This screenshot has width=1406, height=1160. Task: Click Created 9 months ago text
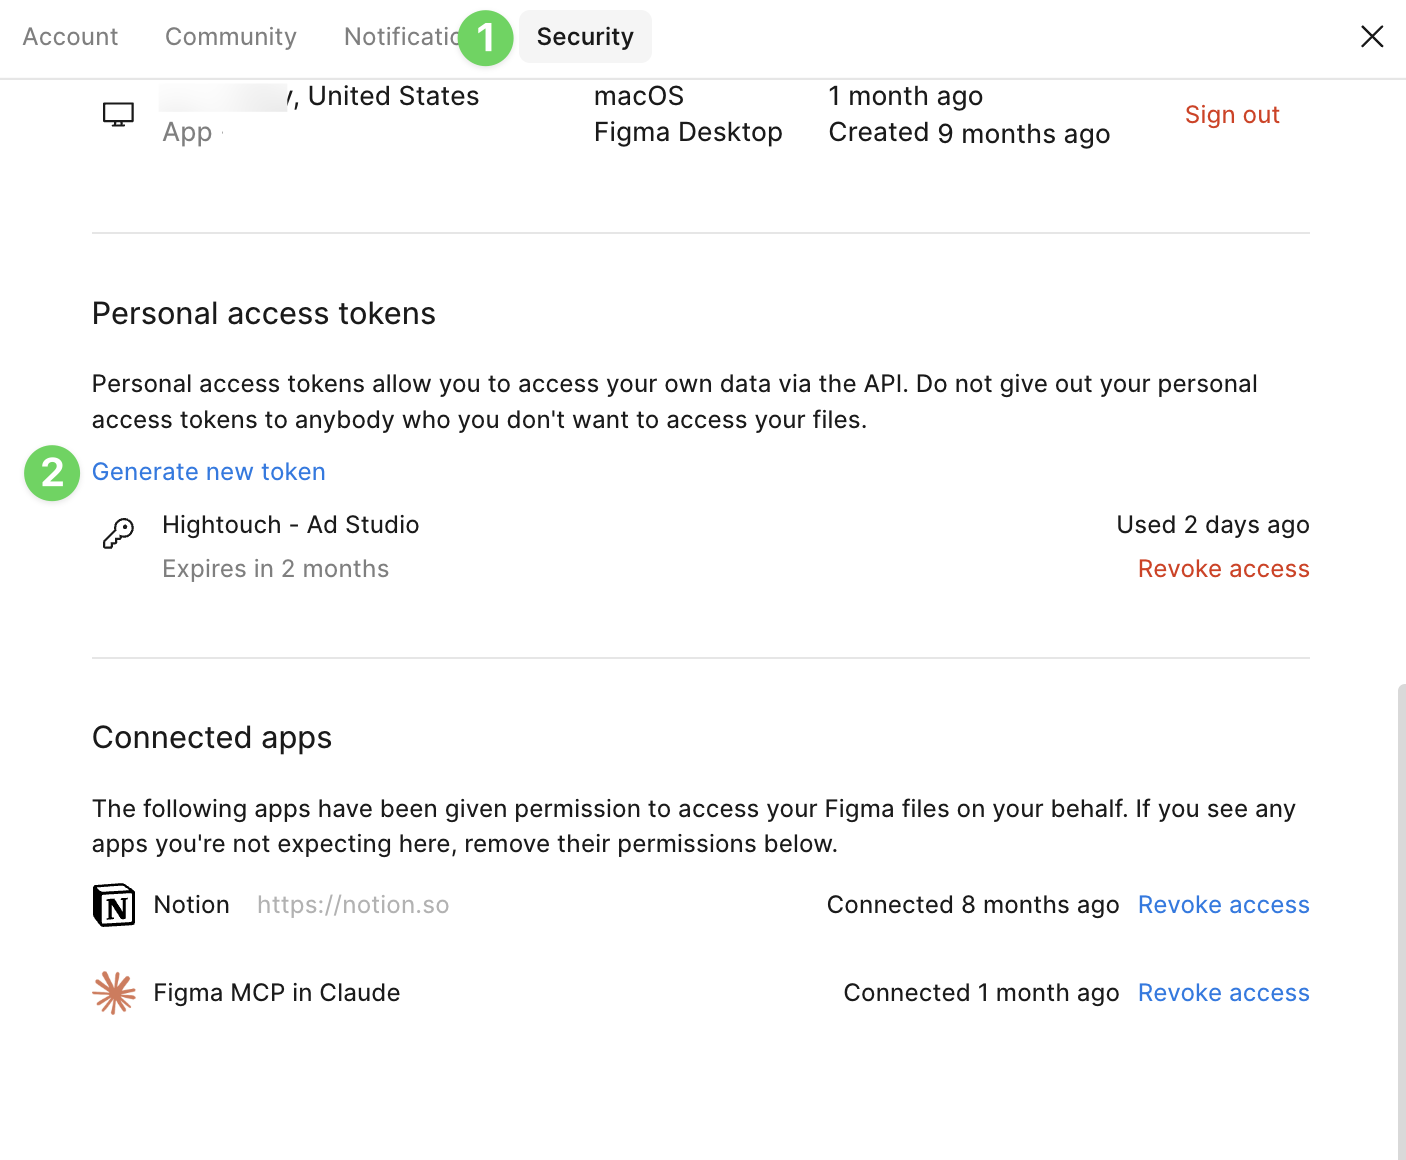pos(969,133)
